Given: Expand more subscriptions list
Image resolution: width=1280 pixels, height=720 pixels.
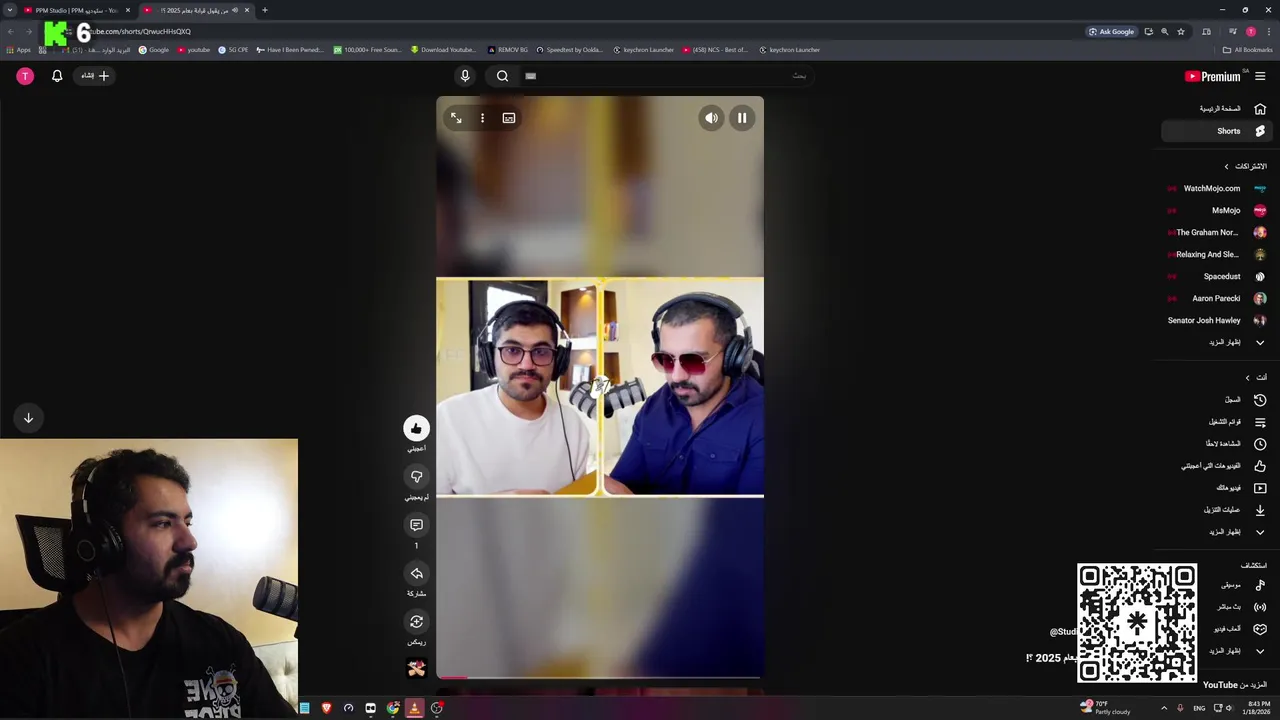Looking at the screenshot, I should pos(1217,342).
